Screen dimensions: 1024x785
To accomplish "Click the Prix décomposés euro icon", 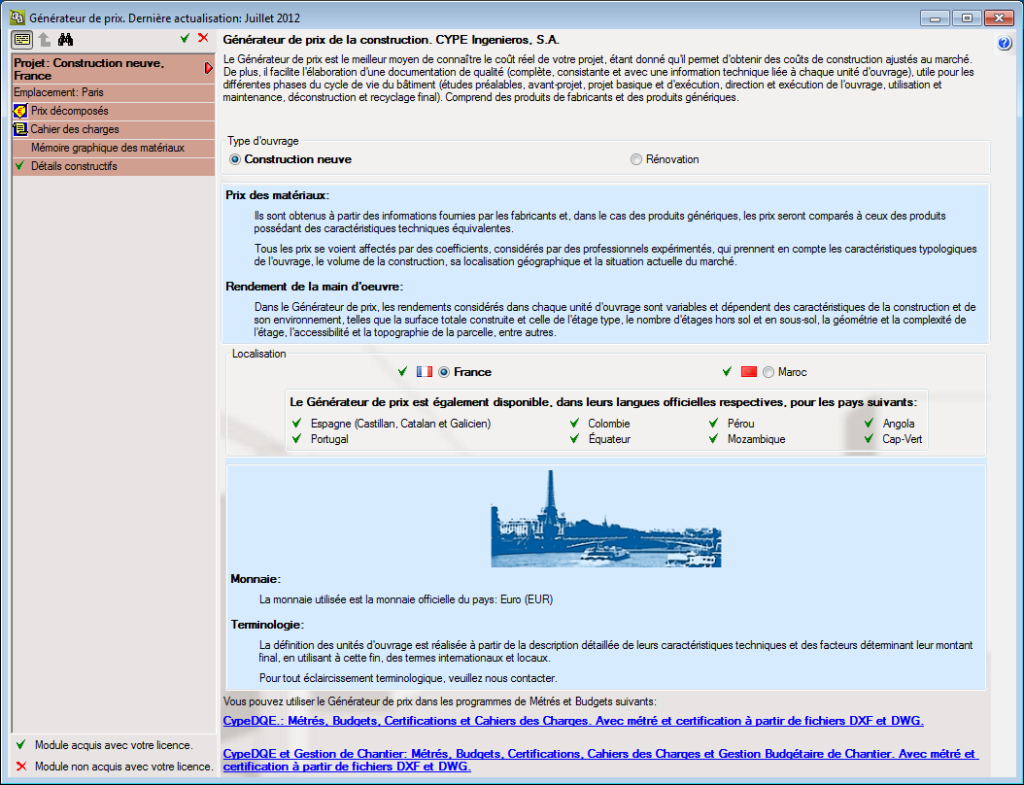I will pyautogui.click(x=20, y=111).
